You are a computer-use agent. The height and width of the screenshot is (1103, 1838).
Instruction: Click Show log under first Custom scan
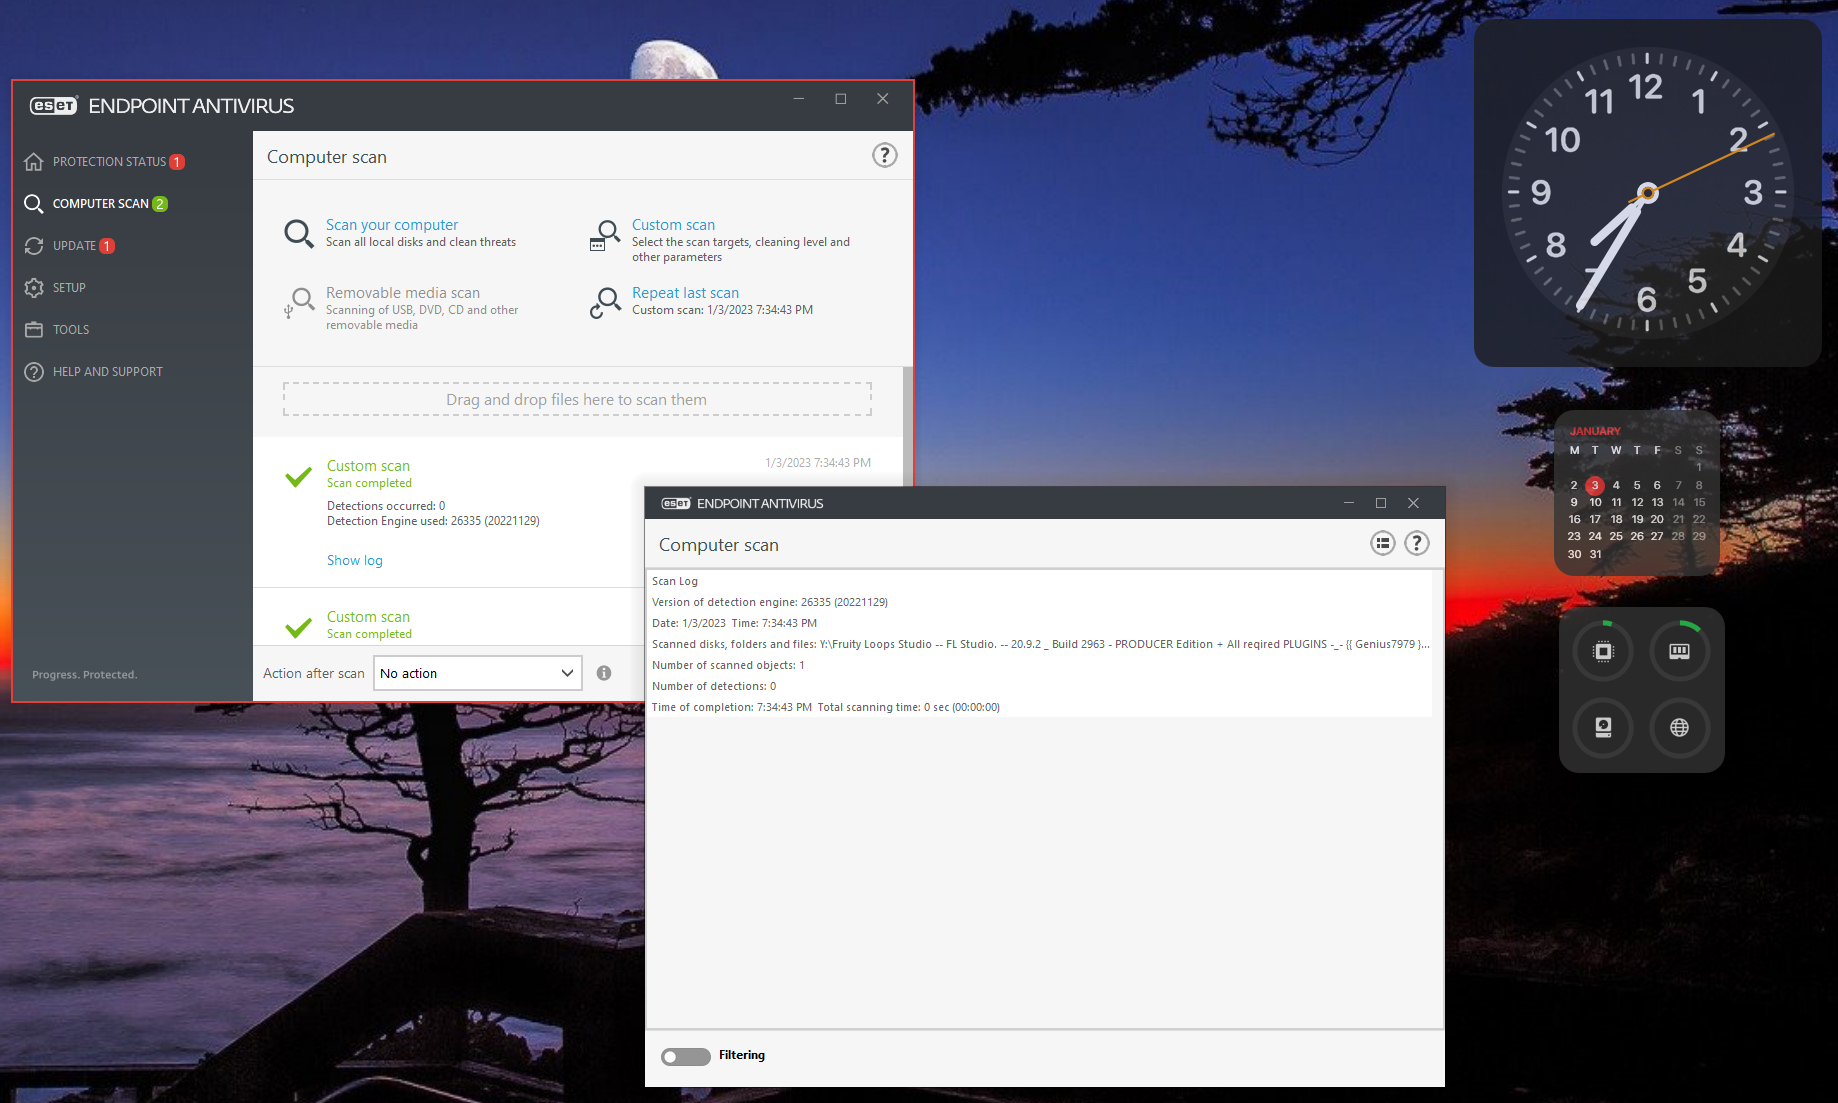pos(355,560)
